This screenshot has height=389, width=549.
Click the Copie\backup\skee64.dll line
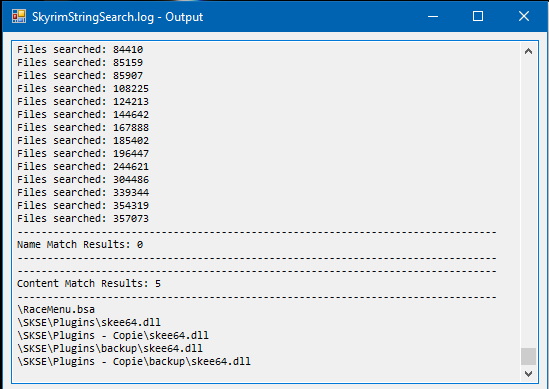coord(134,361)
